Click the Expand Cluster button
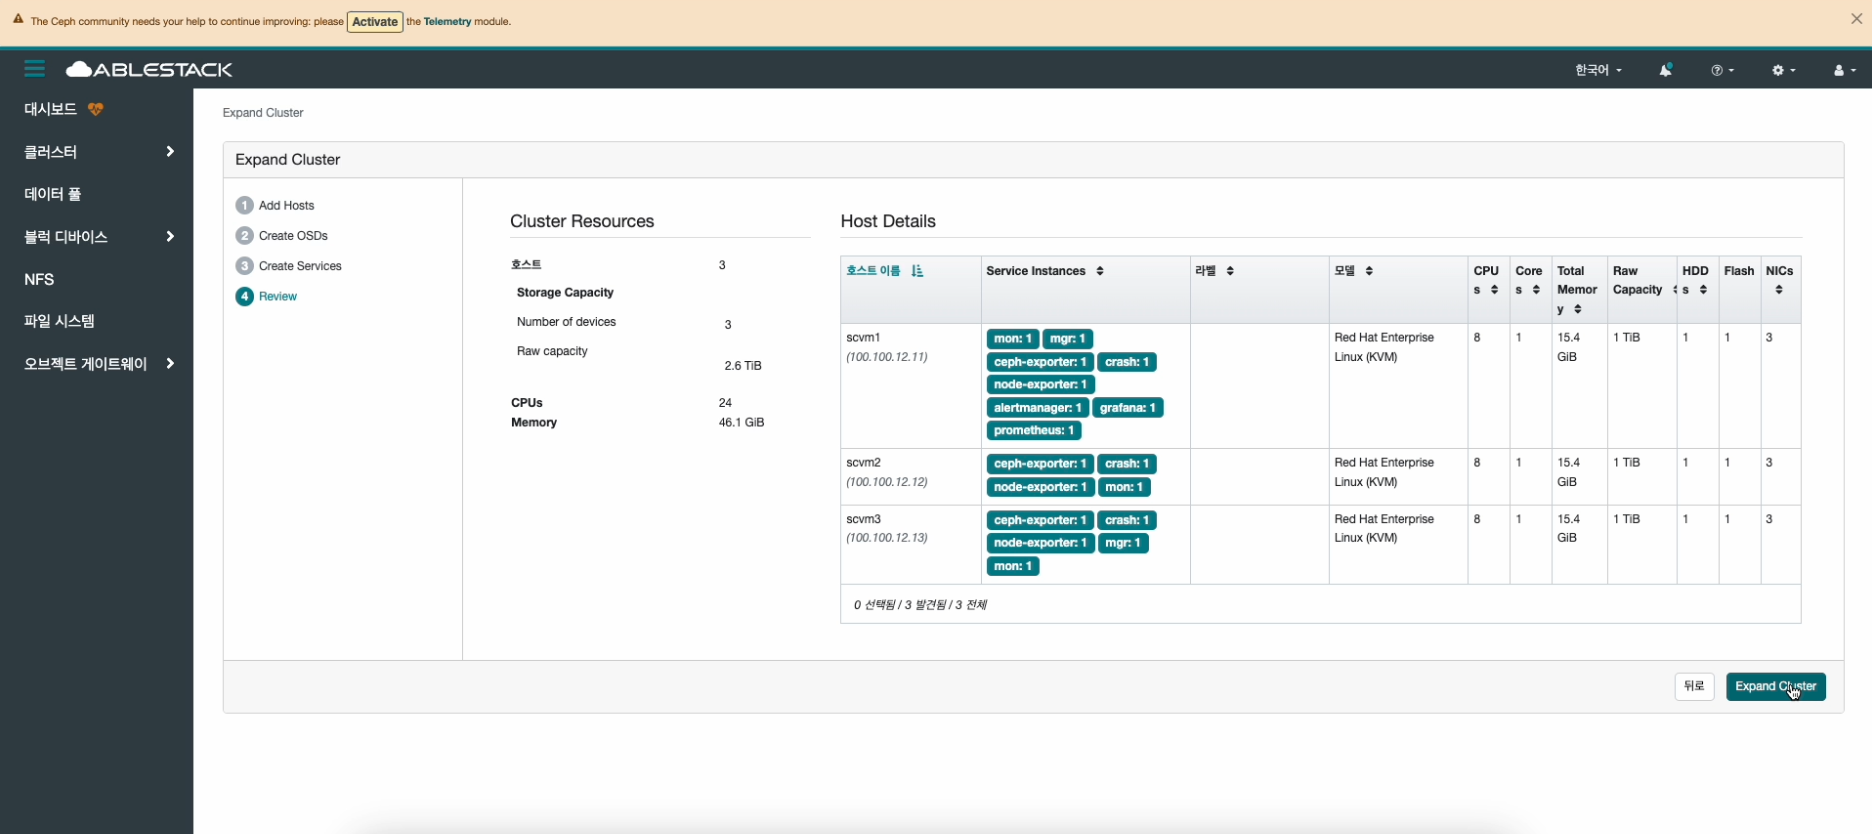Screen dimensions: 1872x834 click(1775, 686)
